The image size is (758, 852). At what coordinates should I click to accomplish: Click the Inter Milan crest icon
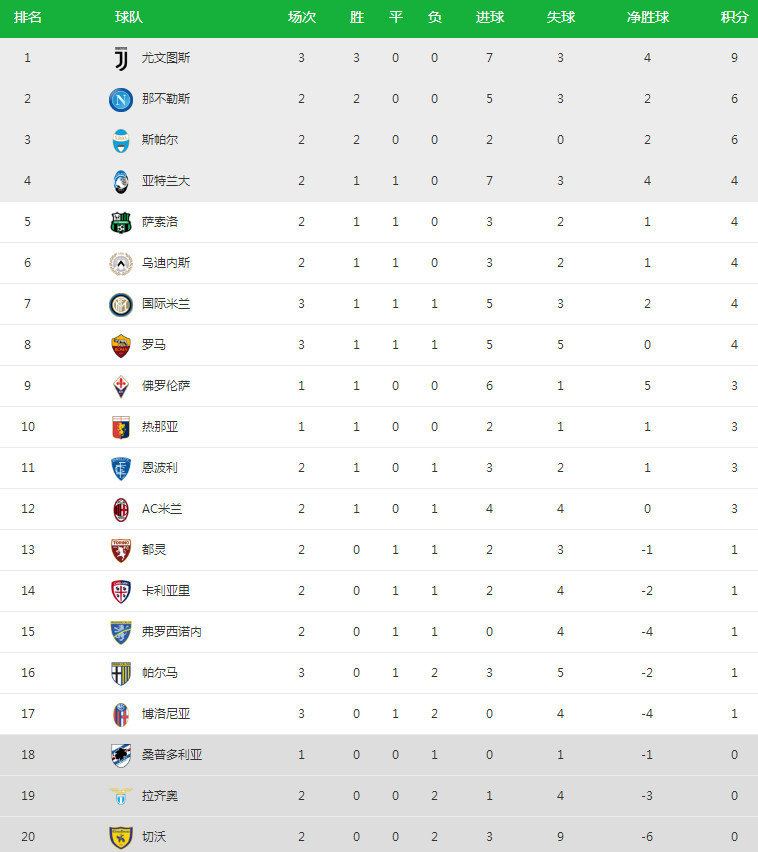click(121, 304)
